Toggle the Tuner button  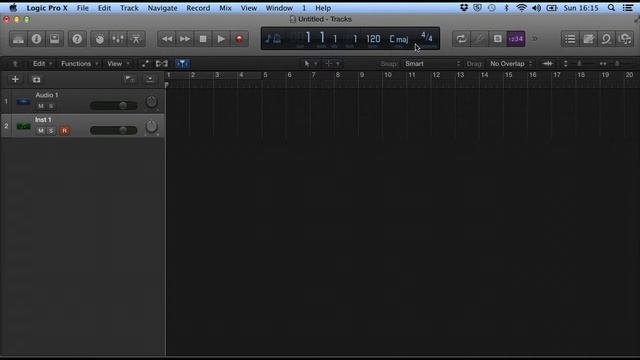click(x=479, y=39)
